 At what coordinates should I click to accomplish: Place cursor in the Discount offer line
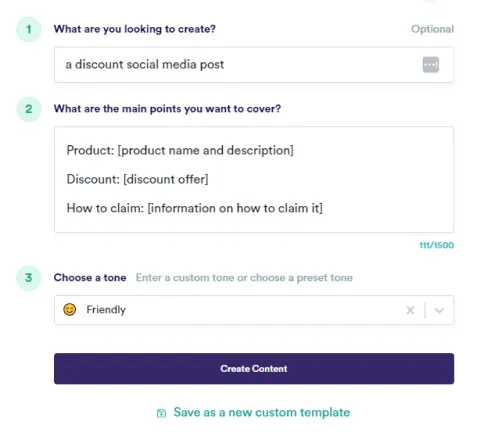pyautogui.click(x=137, y=179)
